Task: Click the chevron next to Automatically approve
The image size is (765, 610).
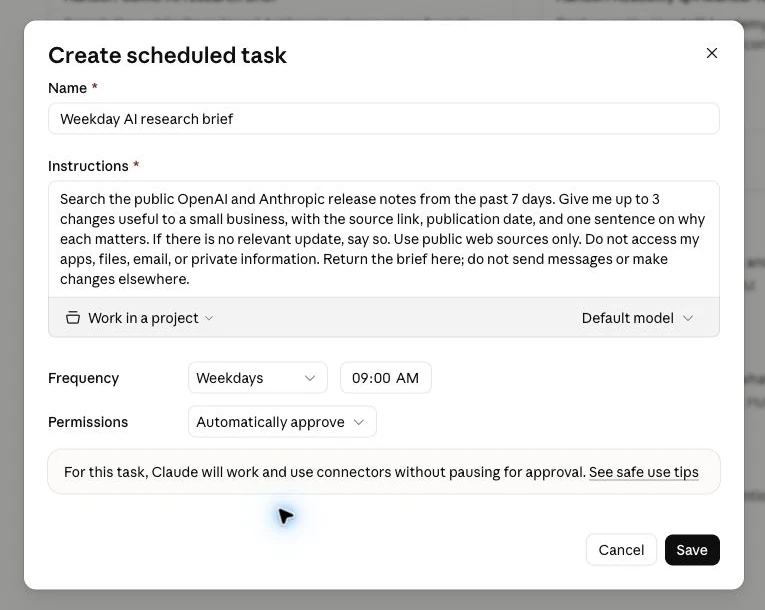Action: click(x=359, y=422)
